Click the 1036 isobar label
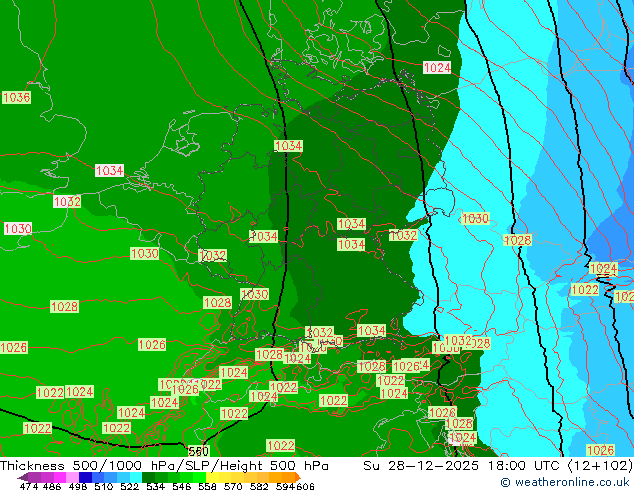Viewport: 634px width, 490px height. tap(16, 97)
